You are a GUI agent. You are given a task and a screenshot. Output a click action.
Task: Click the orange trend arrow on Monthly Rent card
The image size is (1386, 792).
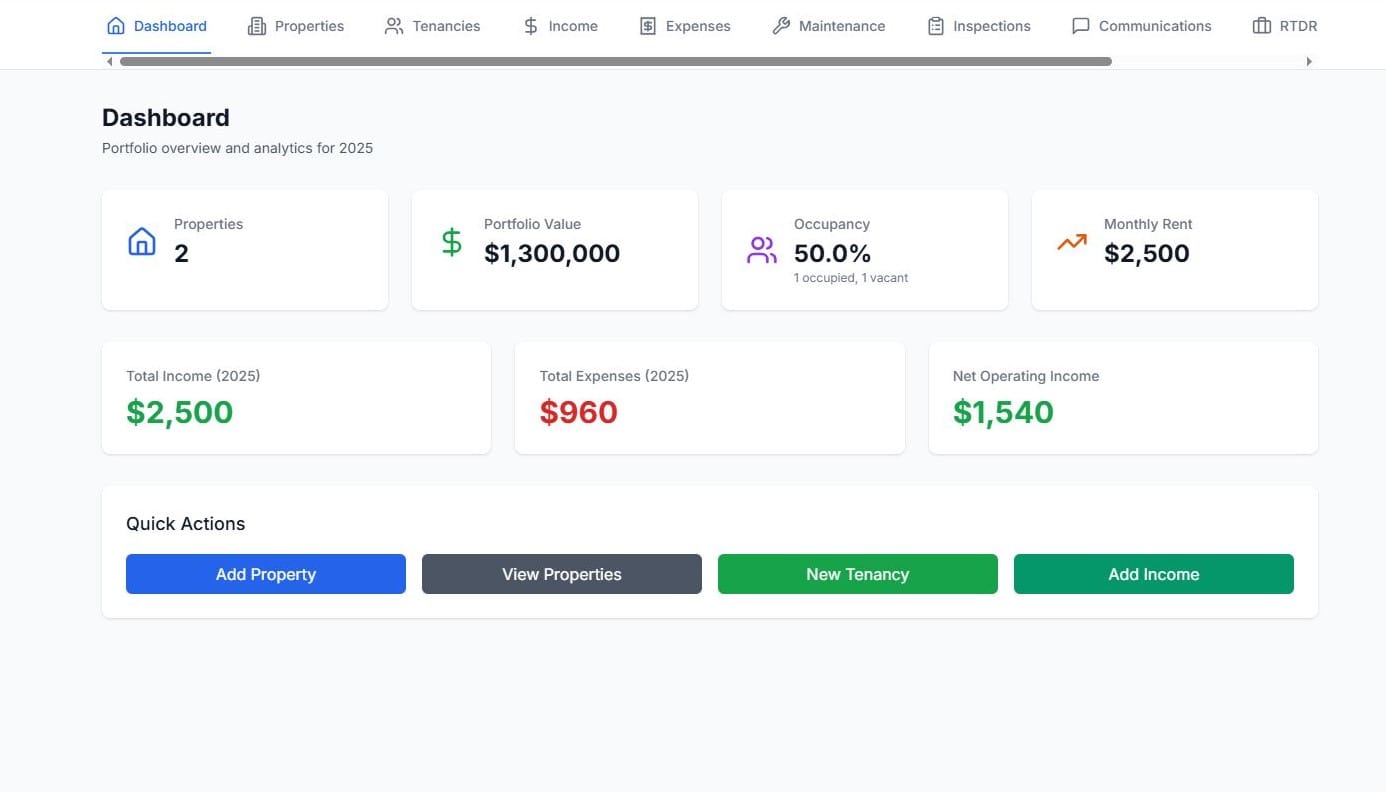[1071, 241]
